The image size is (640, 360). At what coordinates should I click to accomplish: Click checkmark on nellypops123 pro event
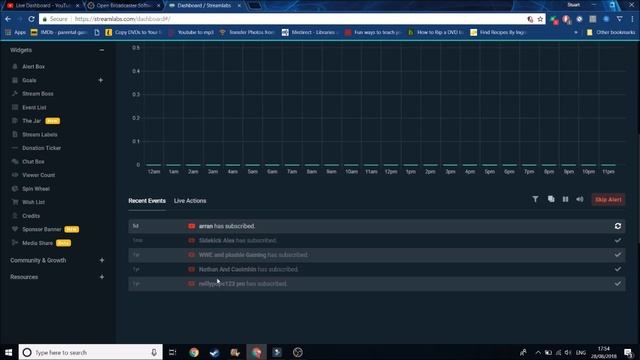(618, 284)
